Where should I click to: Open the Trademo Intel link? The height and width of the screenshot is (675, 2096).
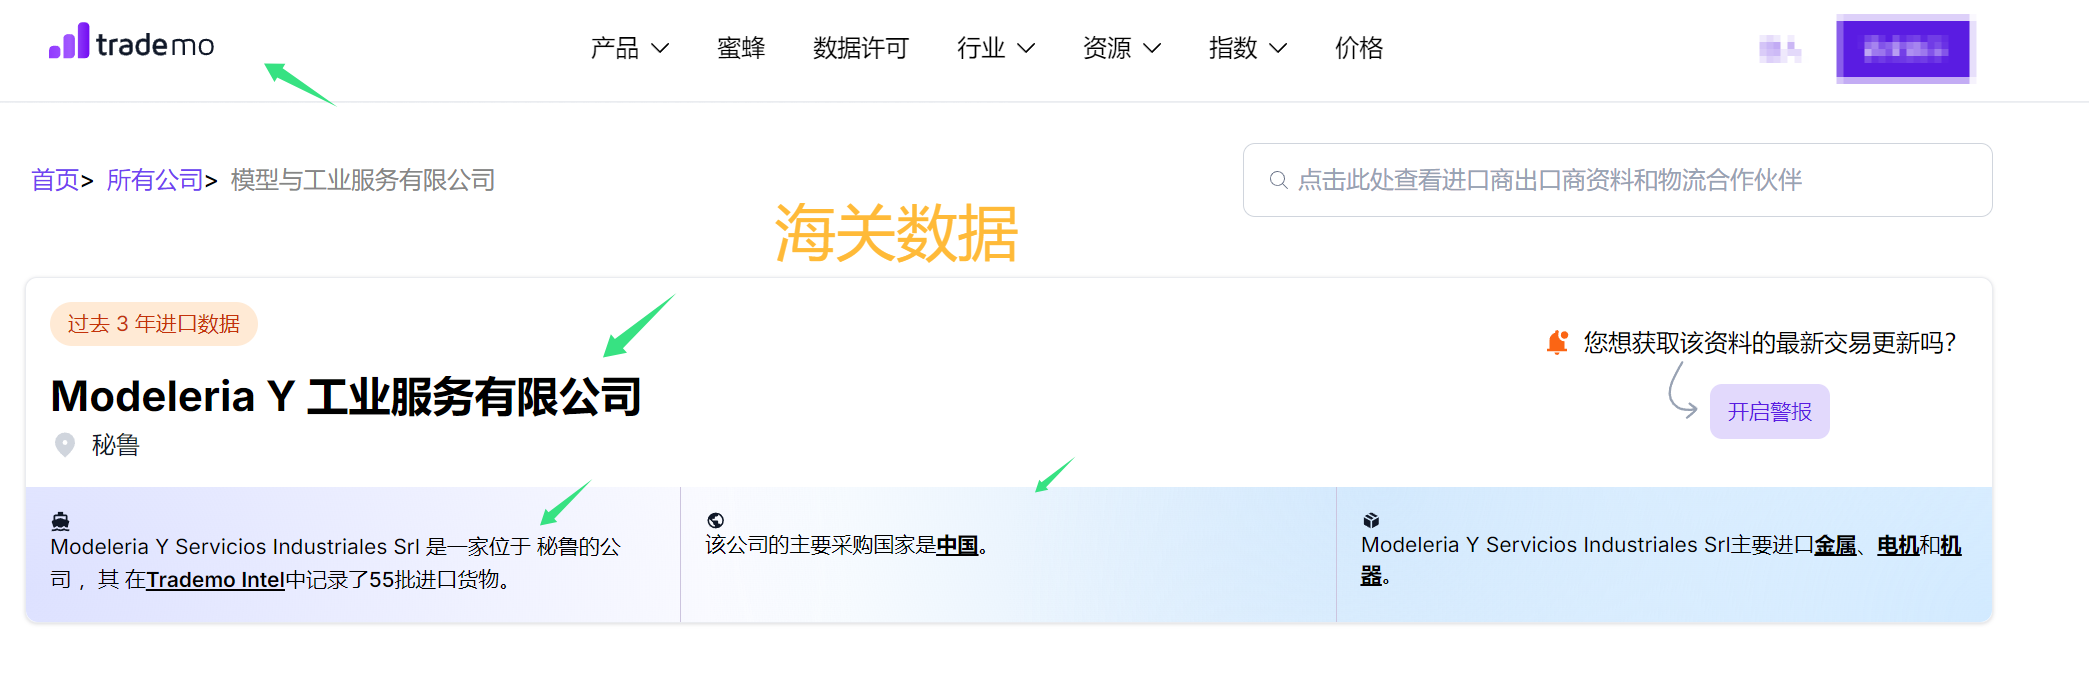(x=216, y=580)
